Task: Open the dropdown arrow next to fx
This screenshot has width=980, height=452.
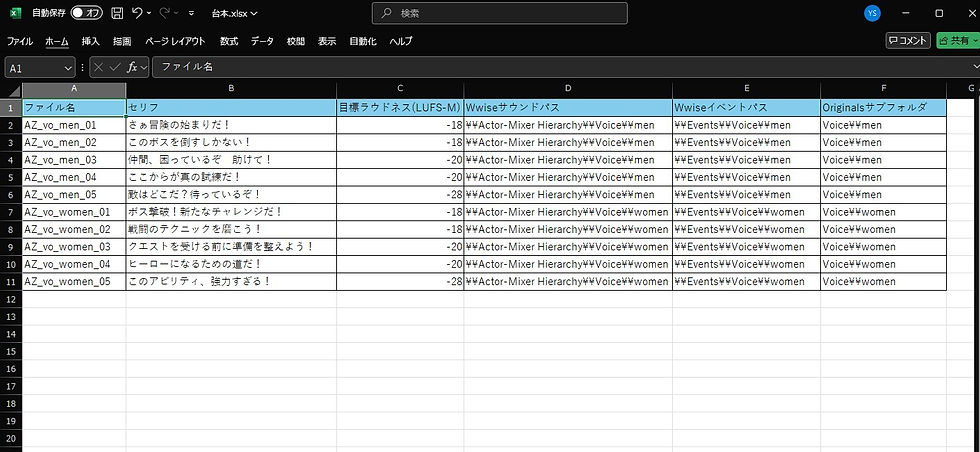Action: (144, 68)
